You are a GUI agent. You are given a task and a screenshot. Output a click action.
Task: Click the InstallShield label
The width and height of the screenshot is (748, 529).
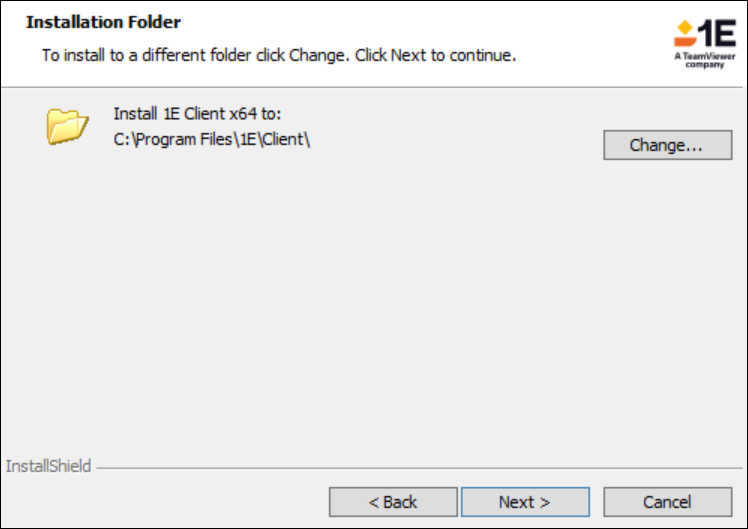[48, 466]
